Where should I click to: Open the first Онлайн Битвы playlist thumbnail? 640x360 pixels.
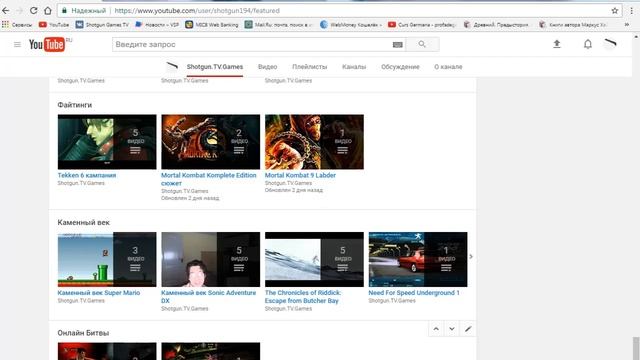click(x=107, y=351)
